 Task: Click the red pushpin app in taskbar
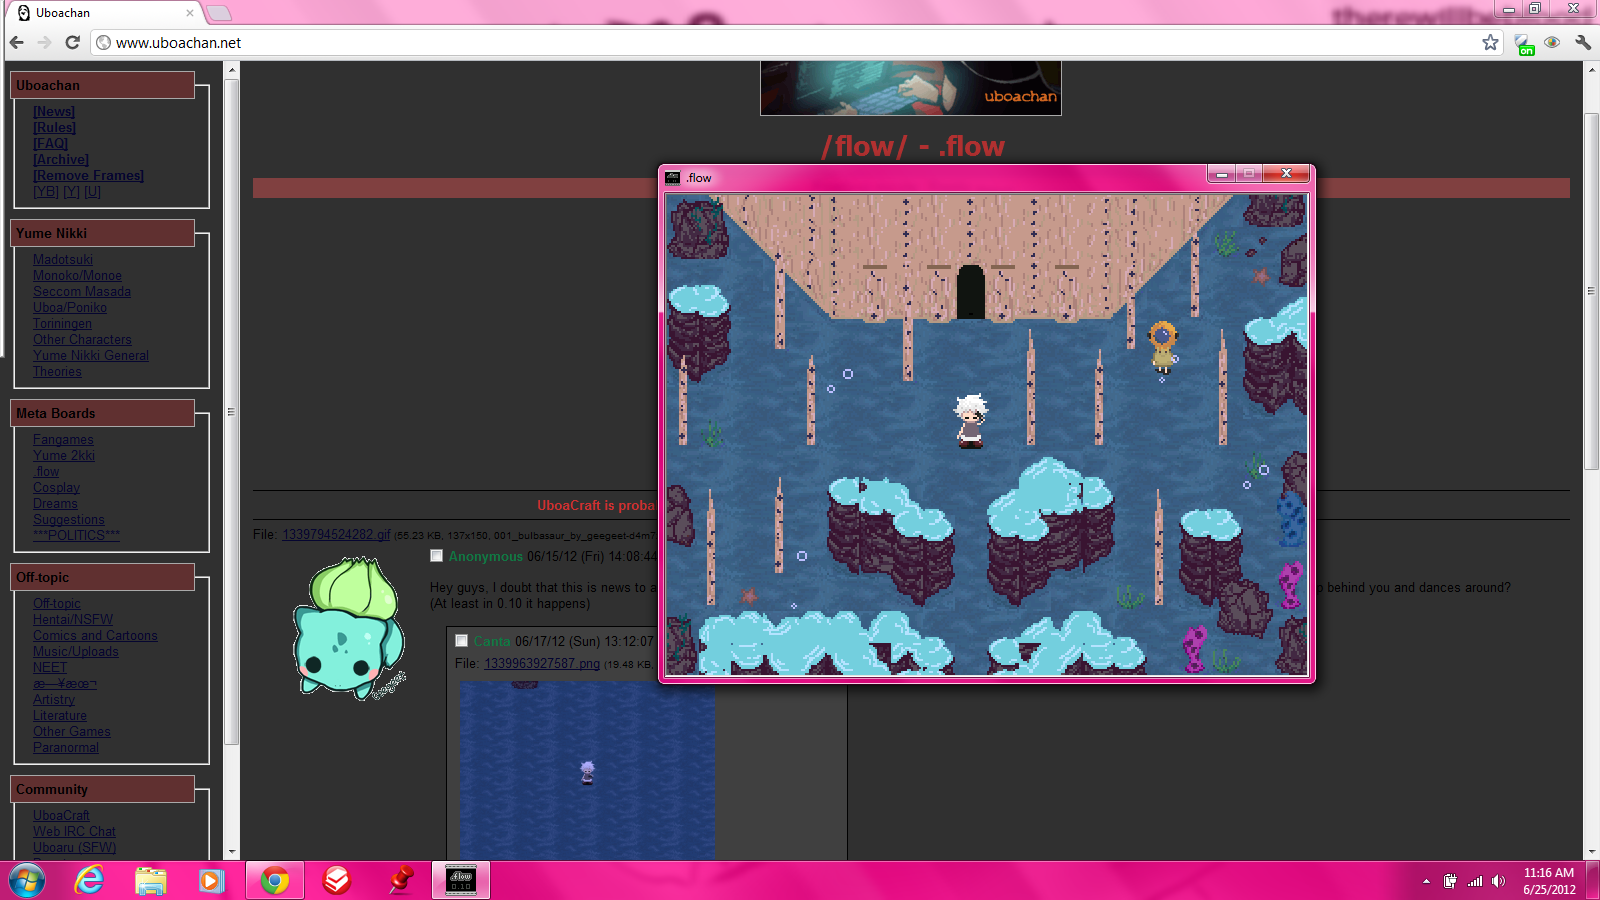pyautogui.click(x=400, y=881)
